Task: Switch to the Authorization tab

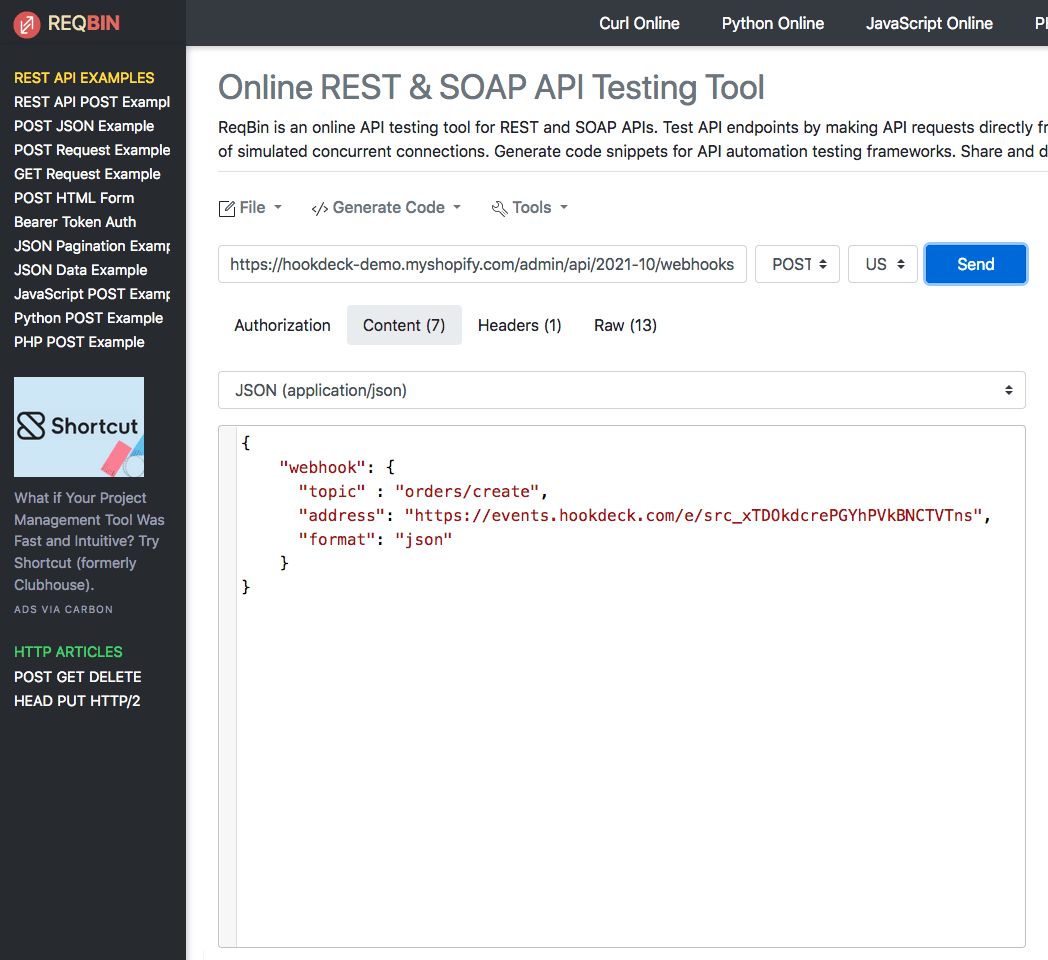Action: (x=281, y=325)
